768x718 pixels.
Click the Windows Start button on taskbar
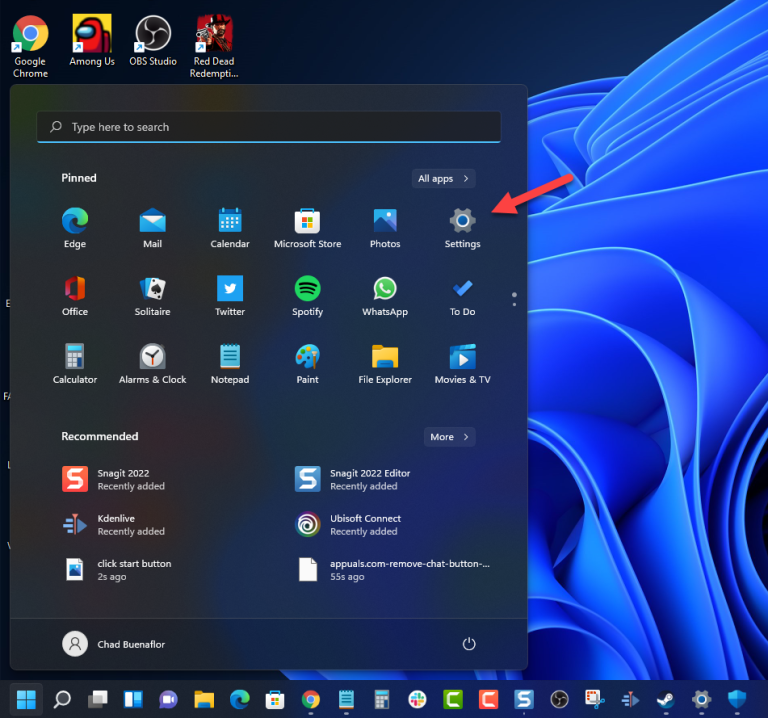point(26,699)
